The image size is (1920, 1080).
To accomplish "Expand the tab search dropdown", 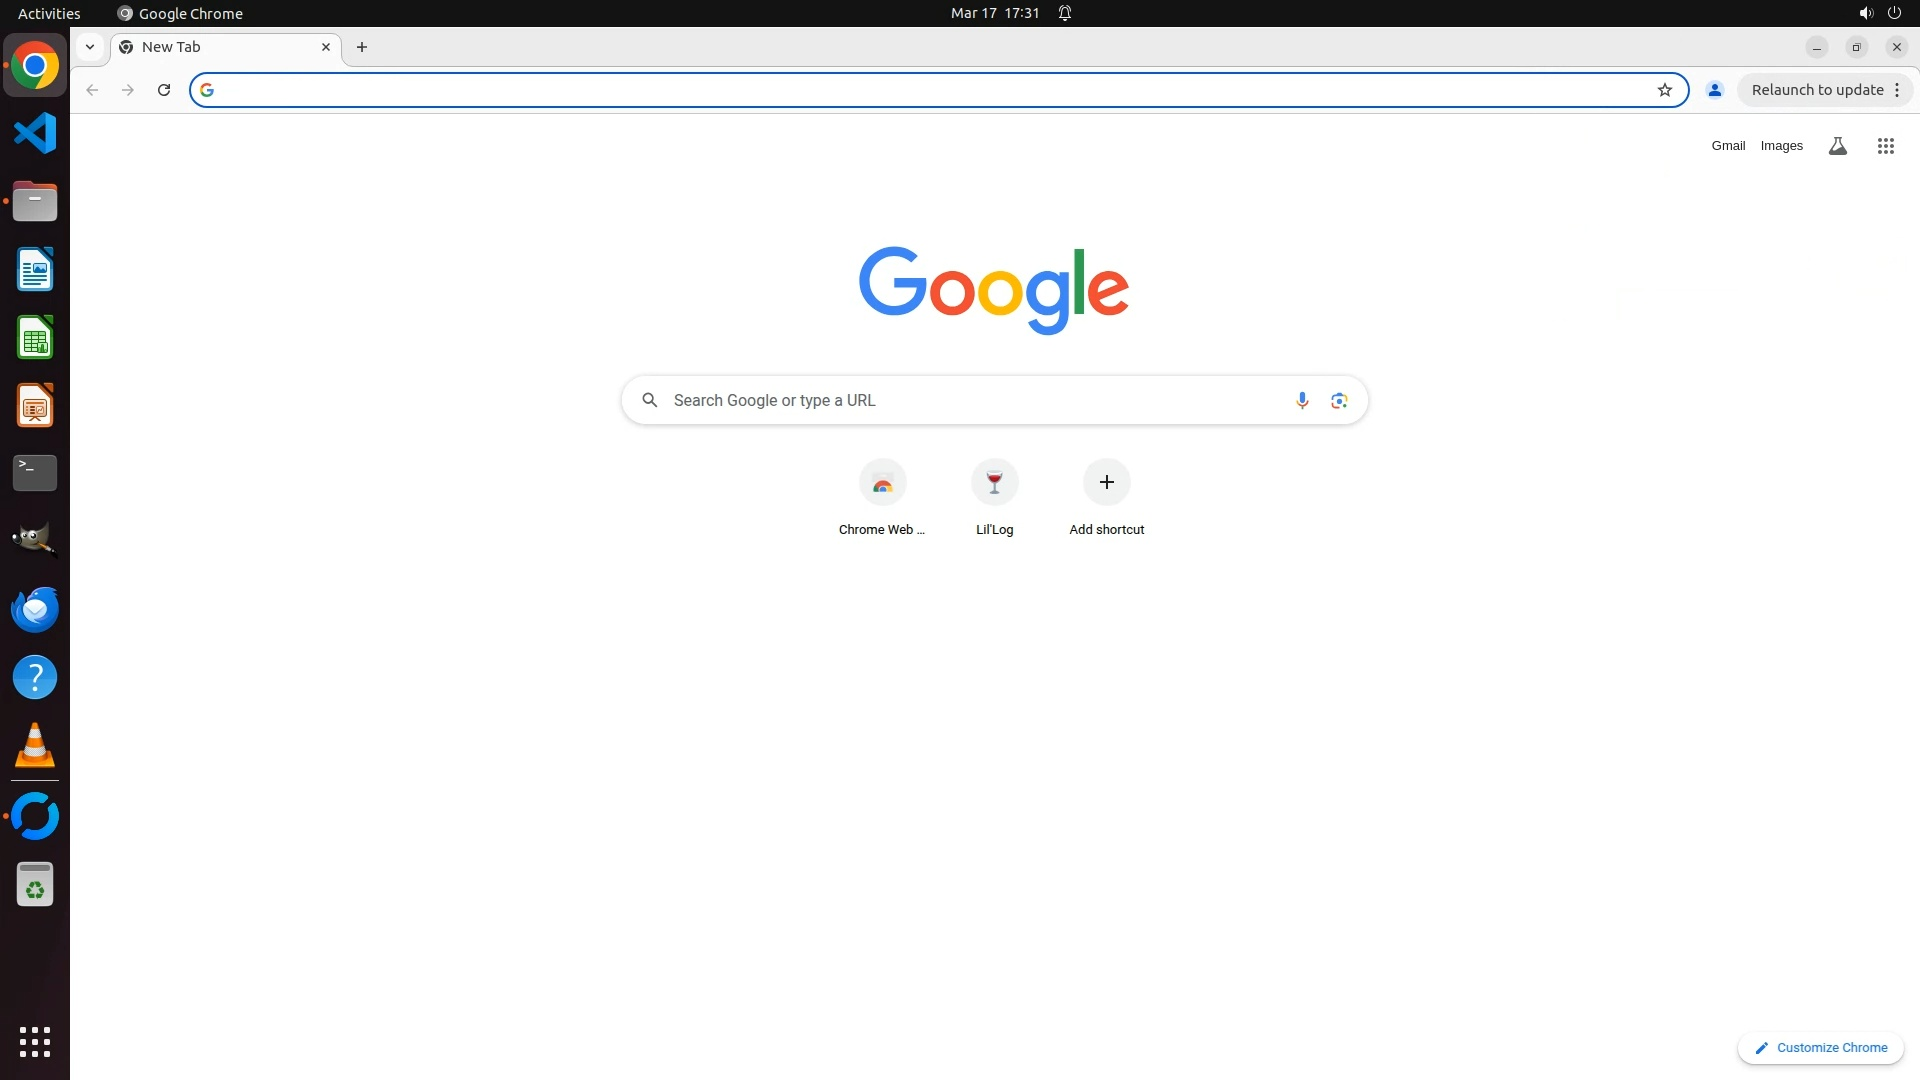I will 90,47.
